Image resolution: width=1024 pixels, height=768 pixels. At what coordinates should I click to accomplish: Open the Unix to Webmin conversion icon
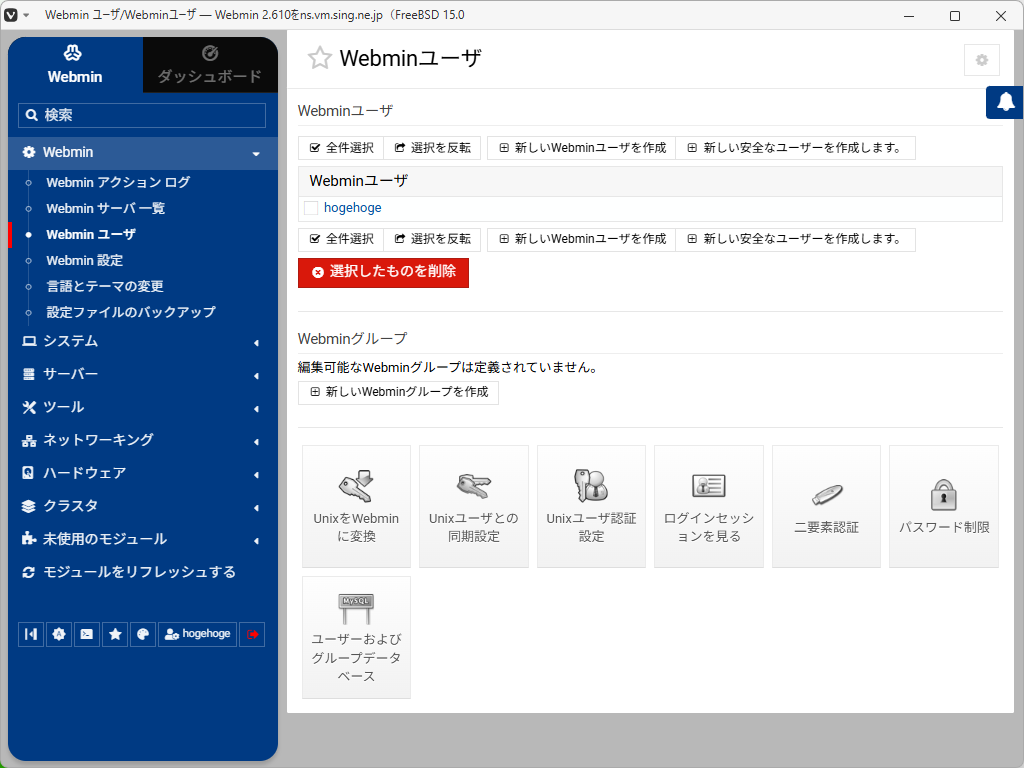click(x=356, y=506)
